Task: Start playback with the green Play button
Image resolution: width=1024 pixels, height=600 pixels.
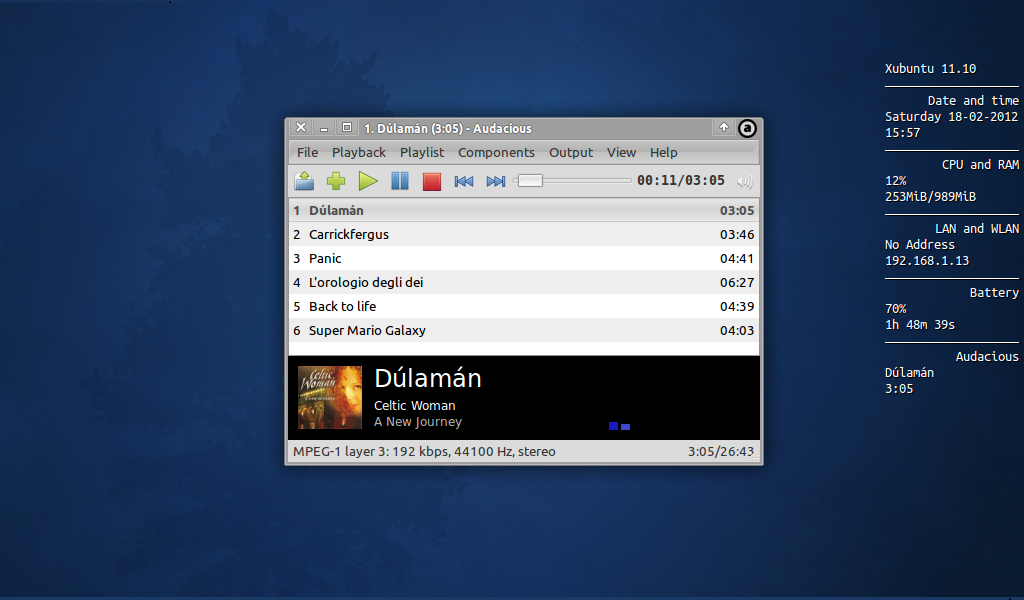Action: (368, 181)
